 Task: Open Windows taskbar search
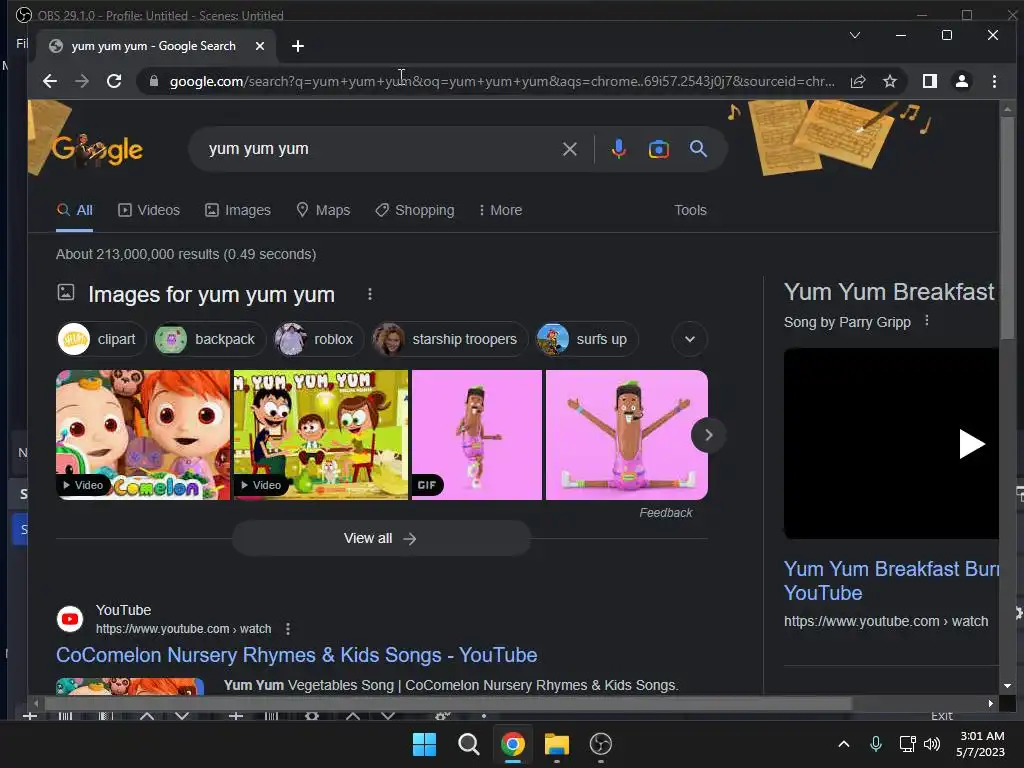(x=468, y=744)
